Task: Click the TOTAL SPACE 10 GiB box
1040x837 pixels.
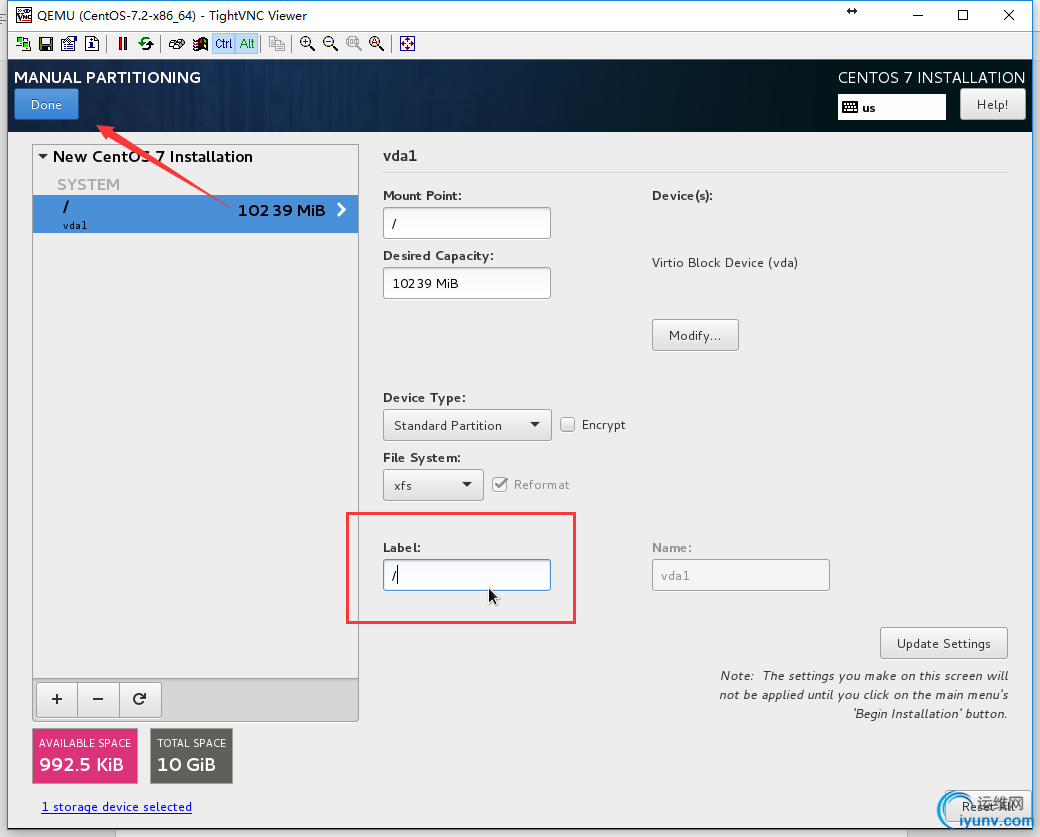Action: [x=192, y=756]
